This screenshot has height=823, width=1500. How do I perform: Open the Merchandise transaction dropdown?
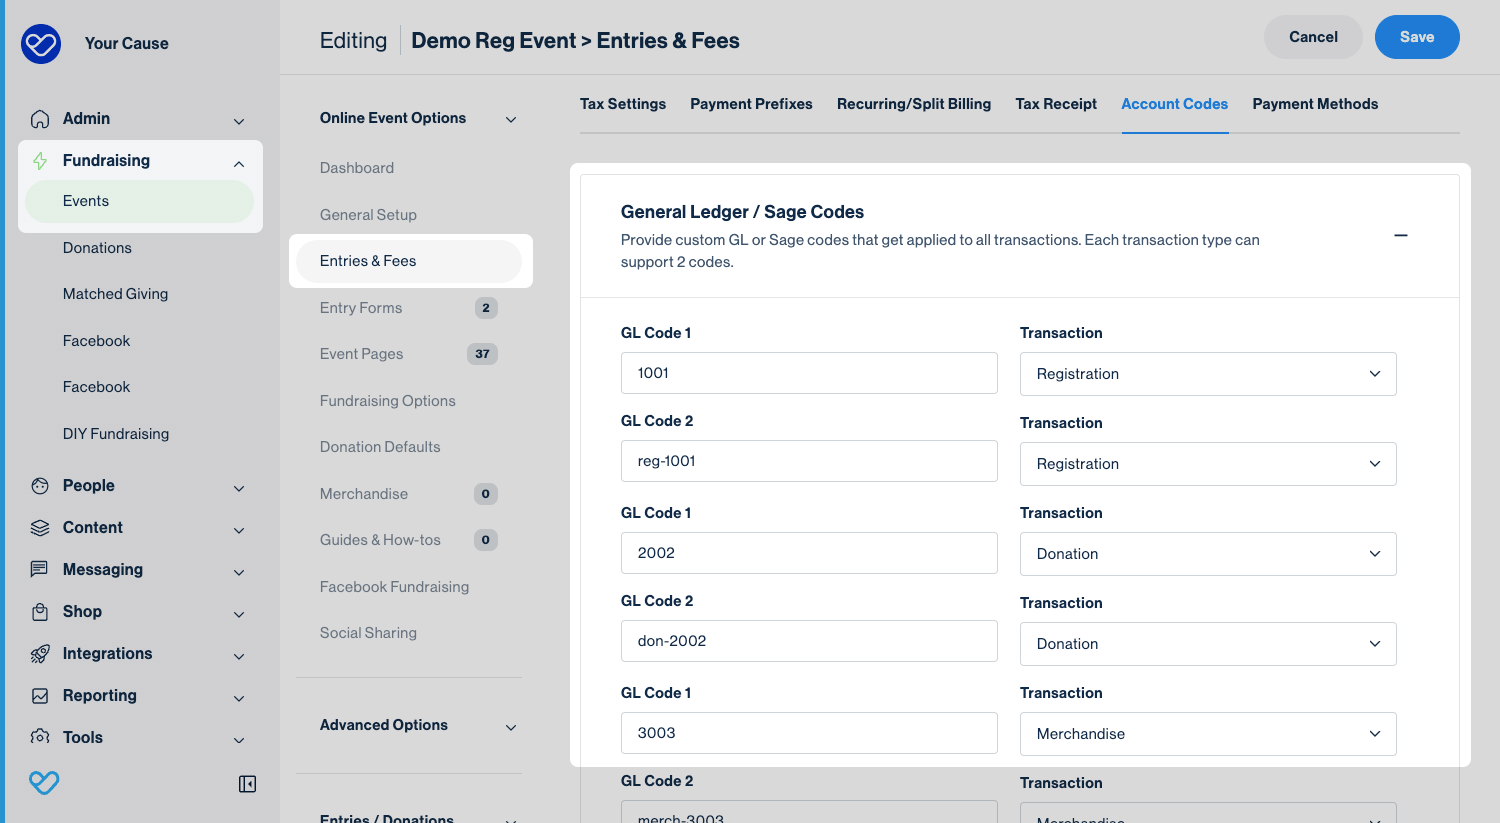(x=1207, y=734)
